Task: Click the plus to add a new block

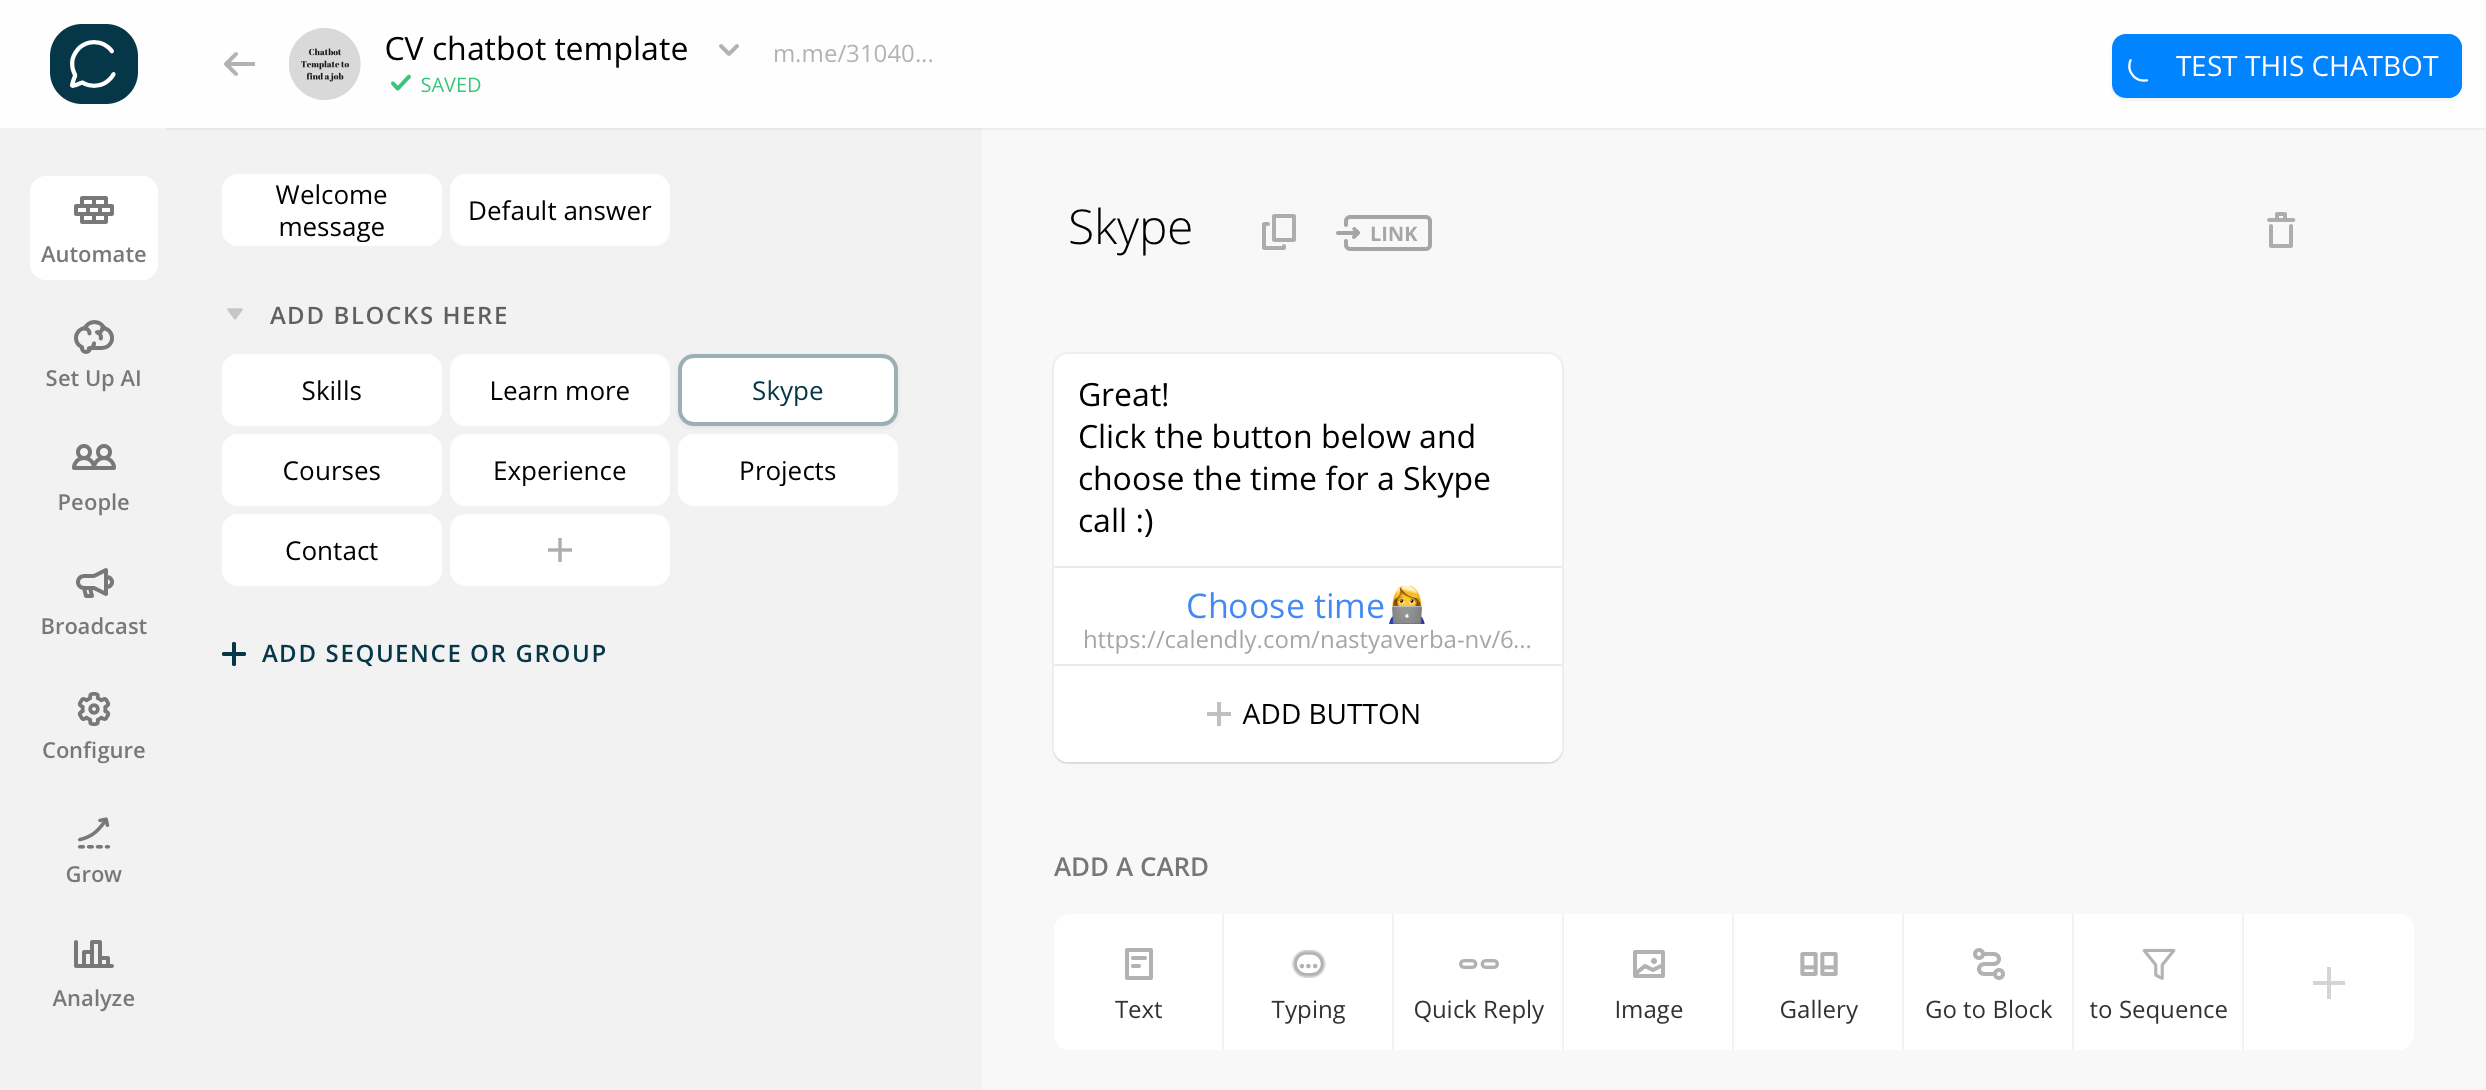Action: click(559, 549)
